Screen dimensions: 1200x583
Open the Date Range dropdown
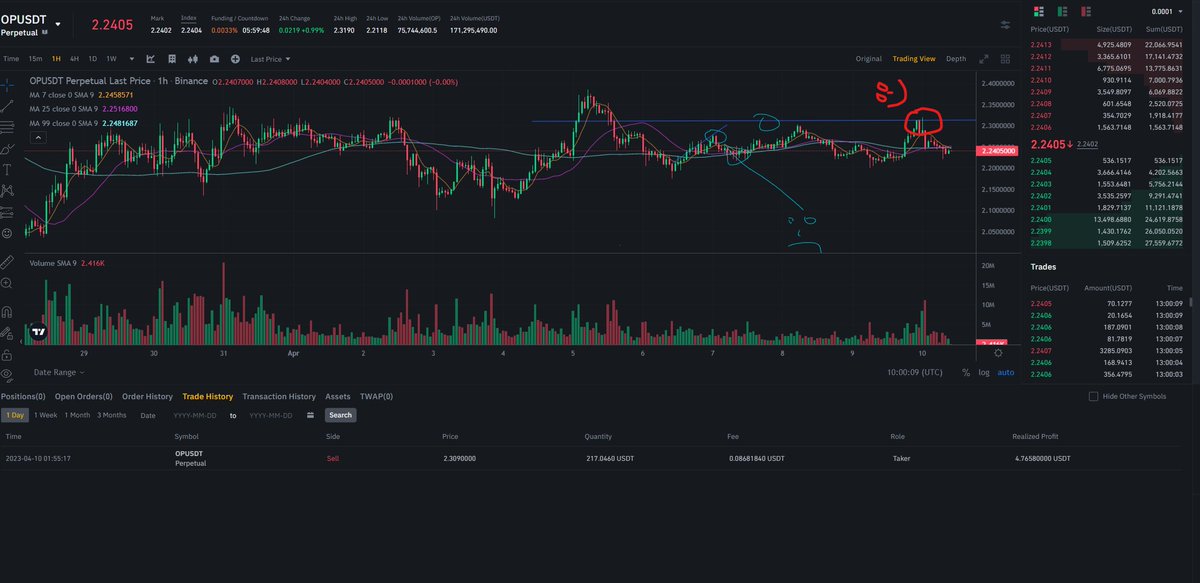59,372
